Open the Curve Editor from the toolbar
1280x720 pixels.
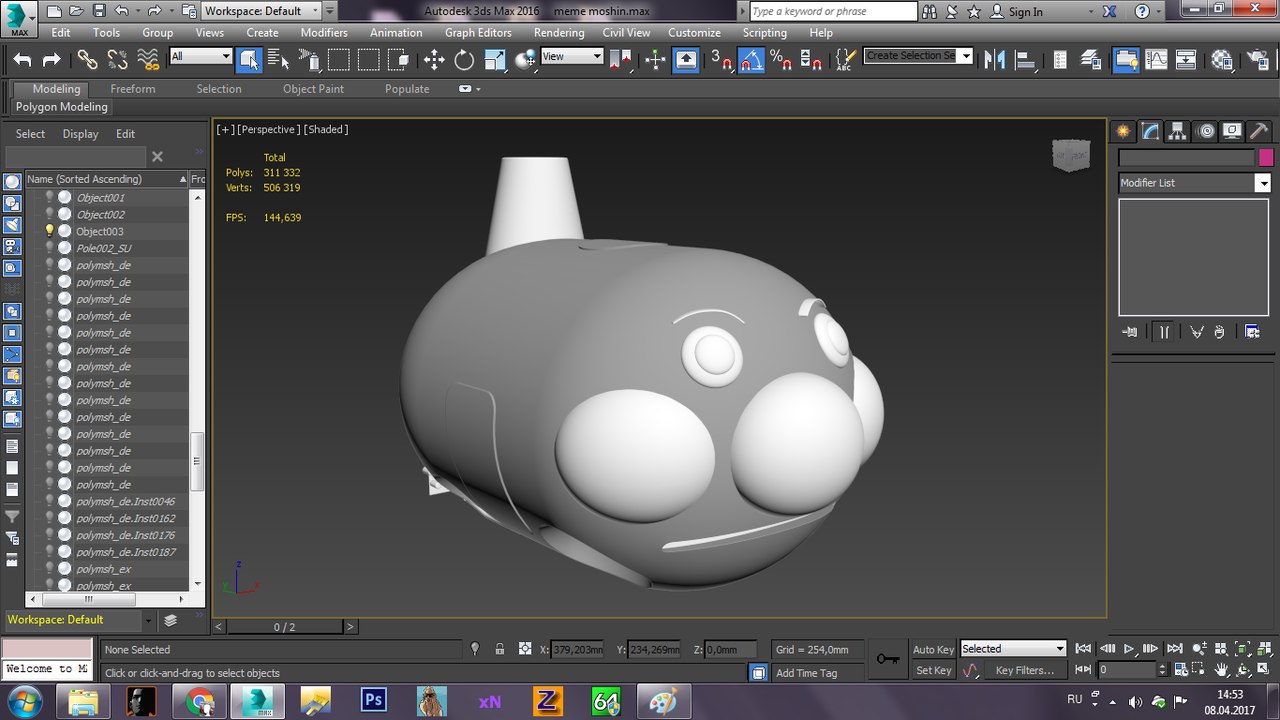pos(1156,60)
